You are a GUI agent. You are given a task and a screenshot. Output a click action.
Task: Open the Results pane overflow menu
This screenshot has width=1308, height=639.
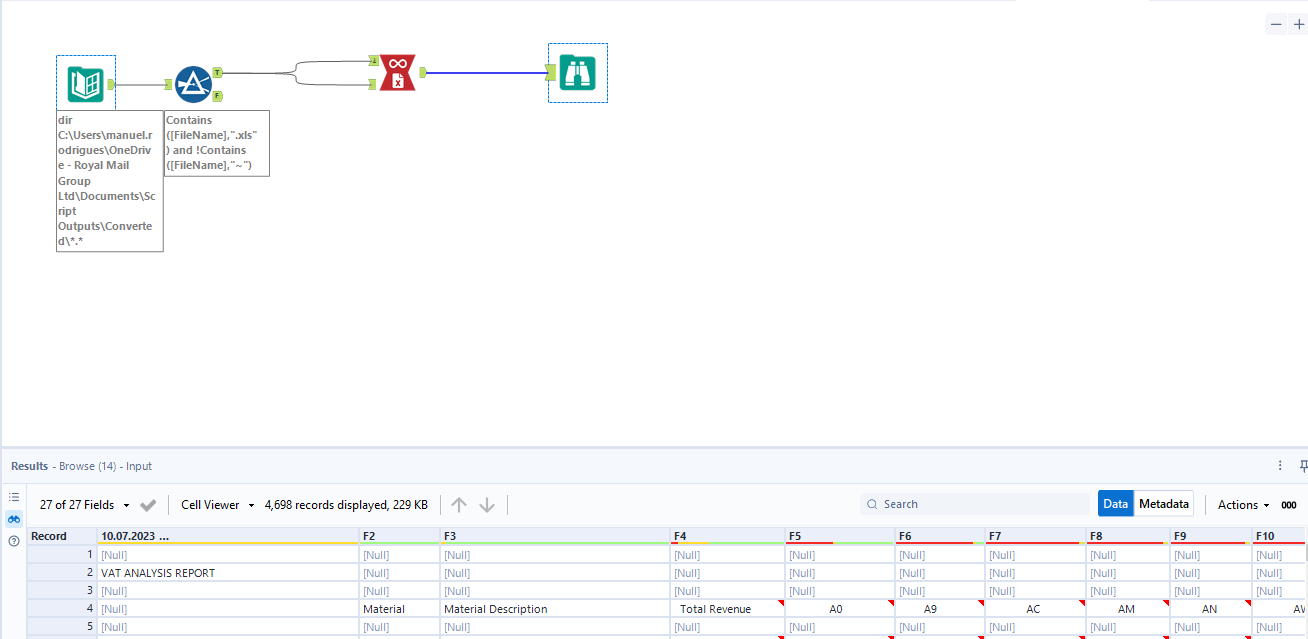click(x=1279, y=466)
